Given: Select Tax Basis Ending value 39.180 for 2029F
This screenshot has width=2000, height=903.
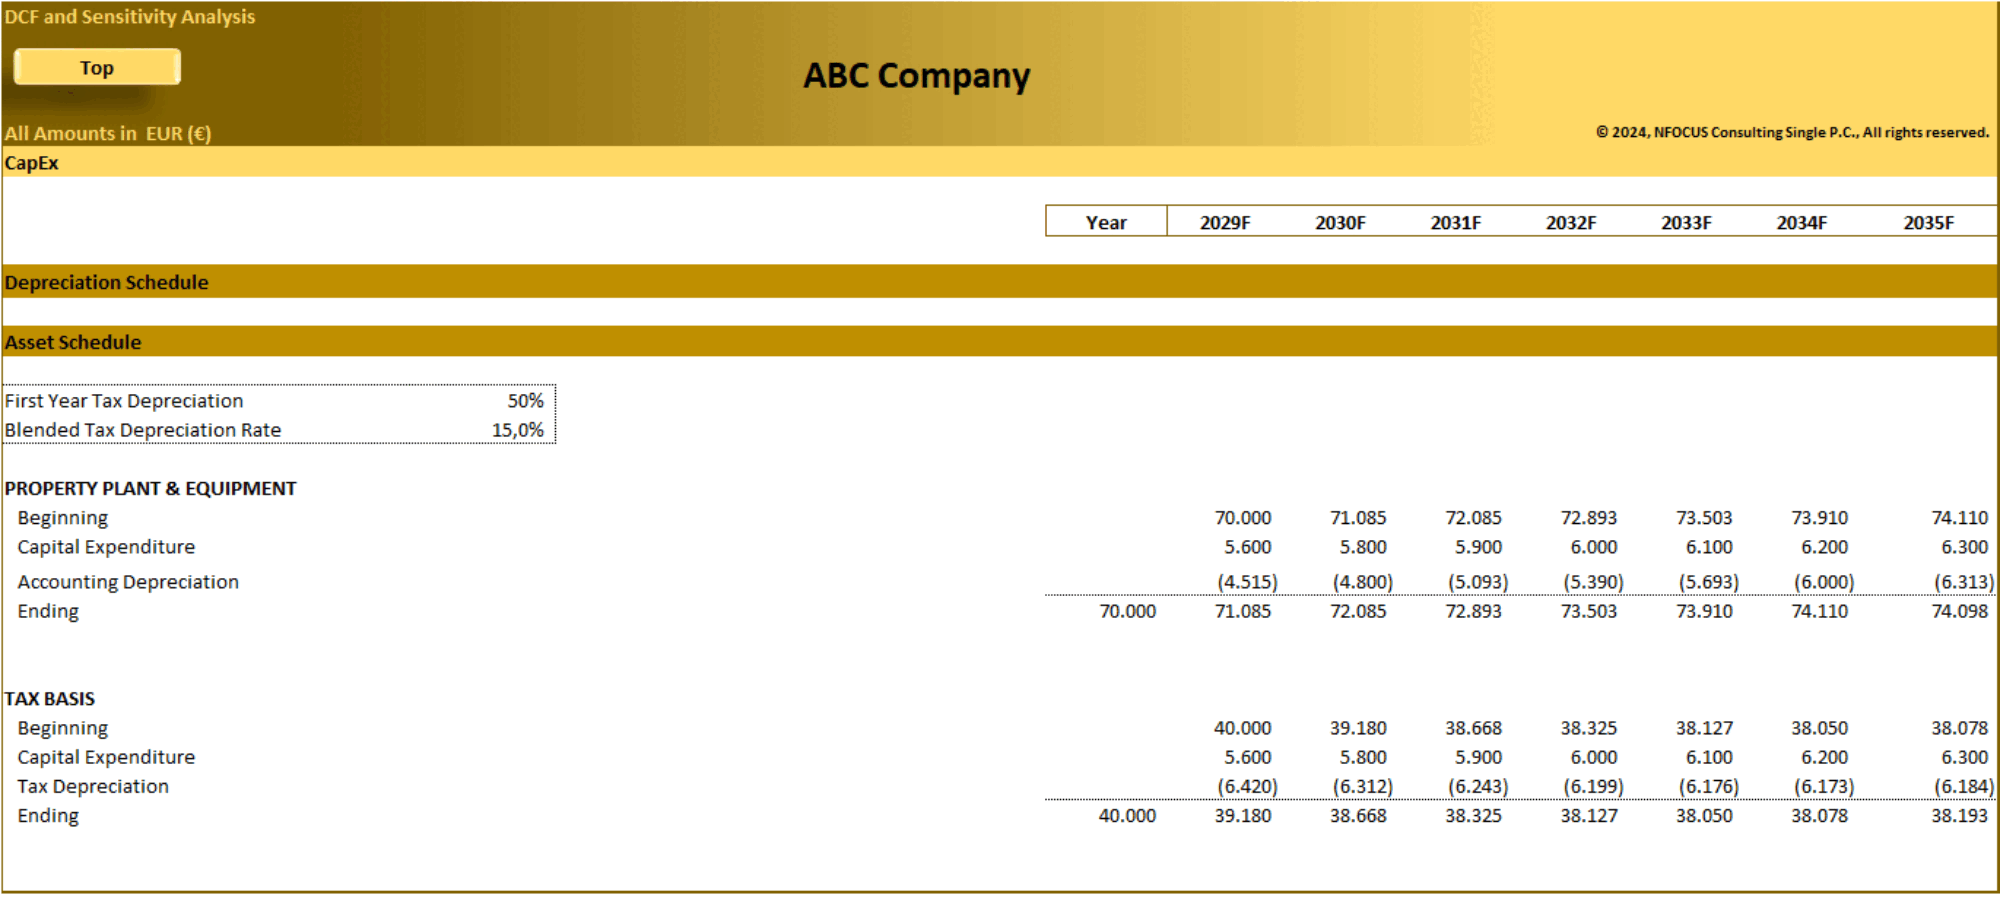Looking at the screenshot, I should click(1243, 816).
